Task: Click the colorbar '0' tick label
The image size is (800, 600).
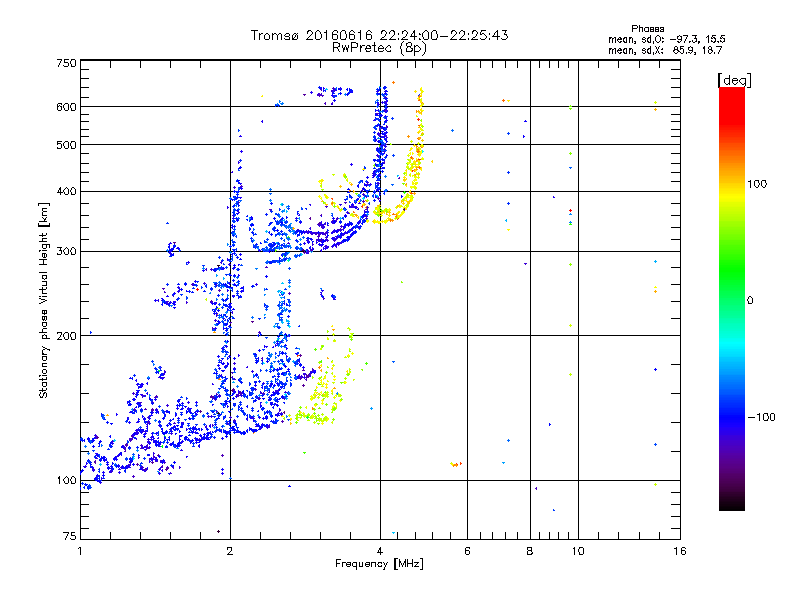Action: click(x=750, y=301)
